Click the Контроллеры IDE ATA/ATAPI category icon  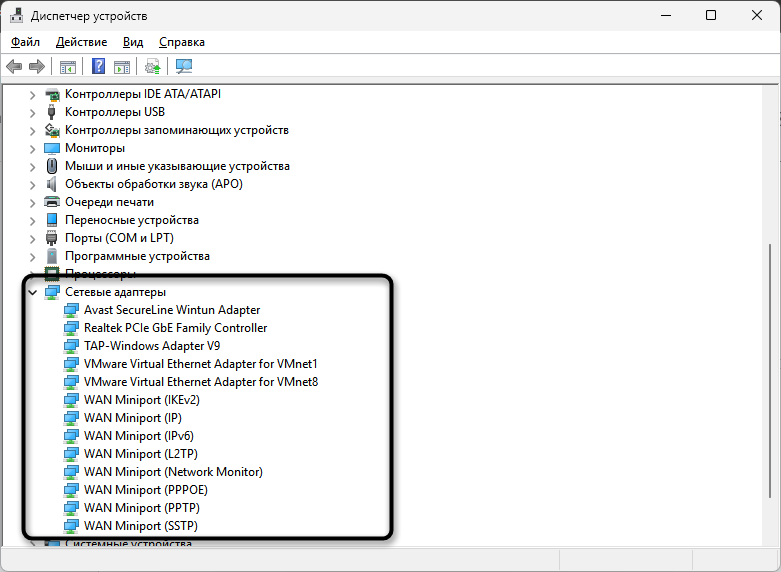coord(52,94)
